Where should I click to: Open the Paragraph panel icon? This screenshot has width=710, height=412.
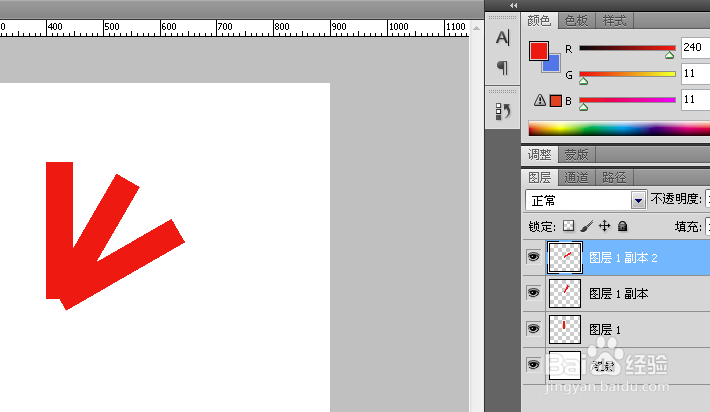pyautogui.click(x=502, y=67)
